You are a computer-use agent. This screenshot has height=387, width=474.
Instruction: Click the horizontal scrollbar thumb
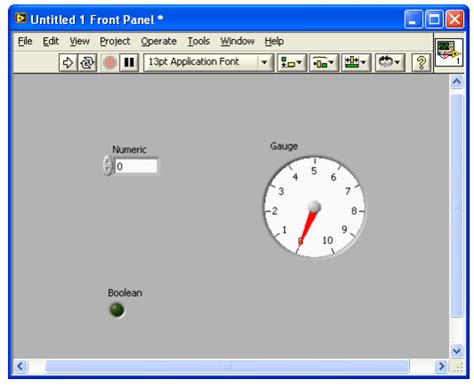(x=227, y=366)
